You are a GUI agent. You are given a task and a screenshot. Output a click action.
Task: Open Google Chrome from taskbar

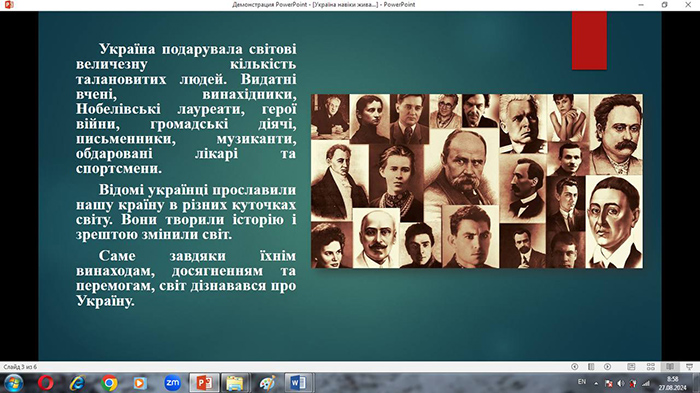tap(109, 383)
